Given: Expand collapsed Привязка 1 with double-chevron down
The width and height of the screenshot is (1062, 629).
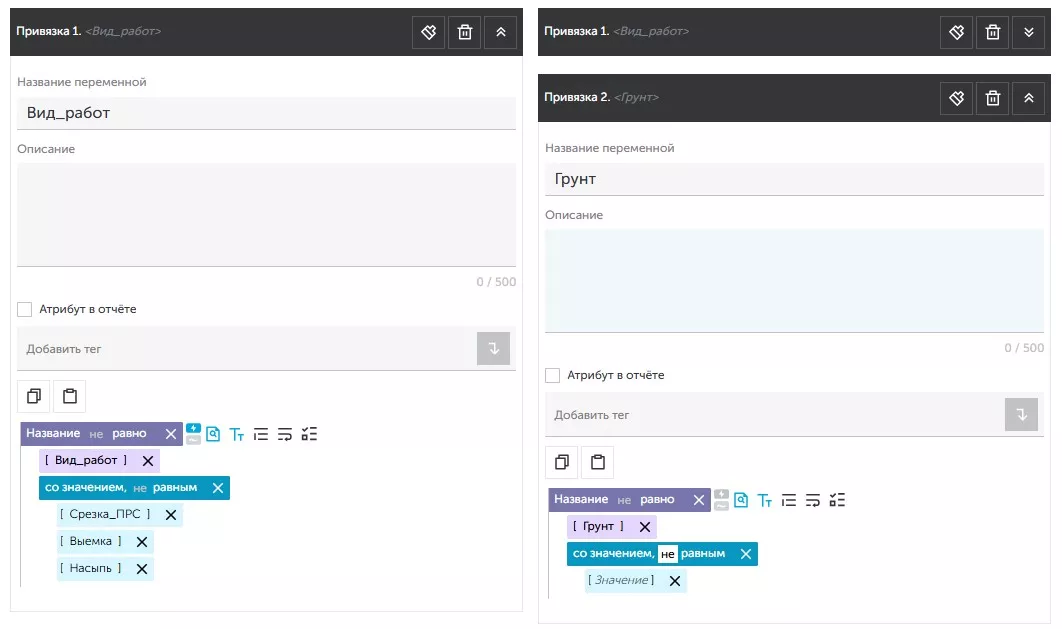Looking at the screenshot, I should click(1028, 32).
